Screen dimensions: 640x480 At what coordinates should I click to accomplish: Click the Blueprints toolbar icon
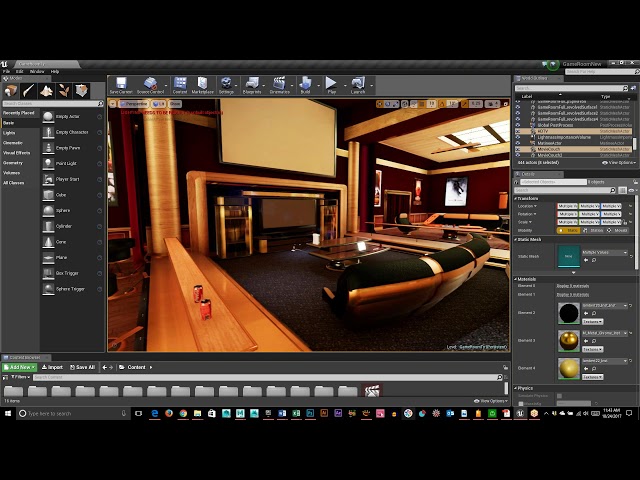pos(252,83)
